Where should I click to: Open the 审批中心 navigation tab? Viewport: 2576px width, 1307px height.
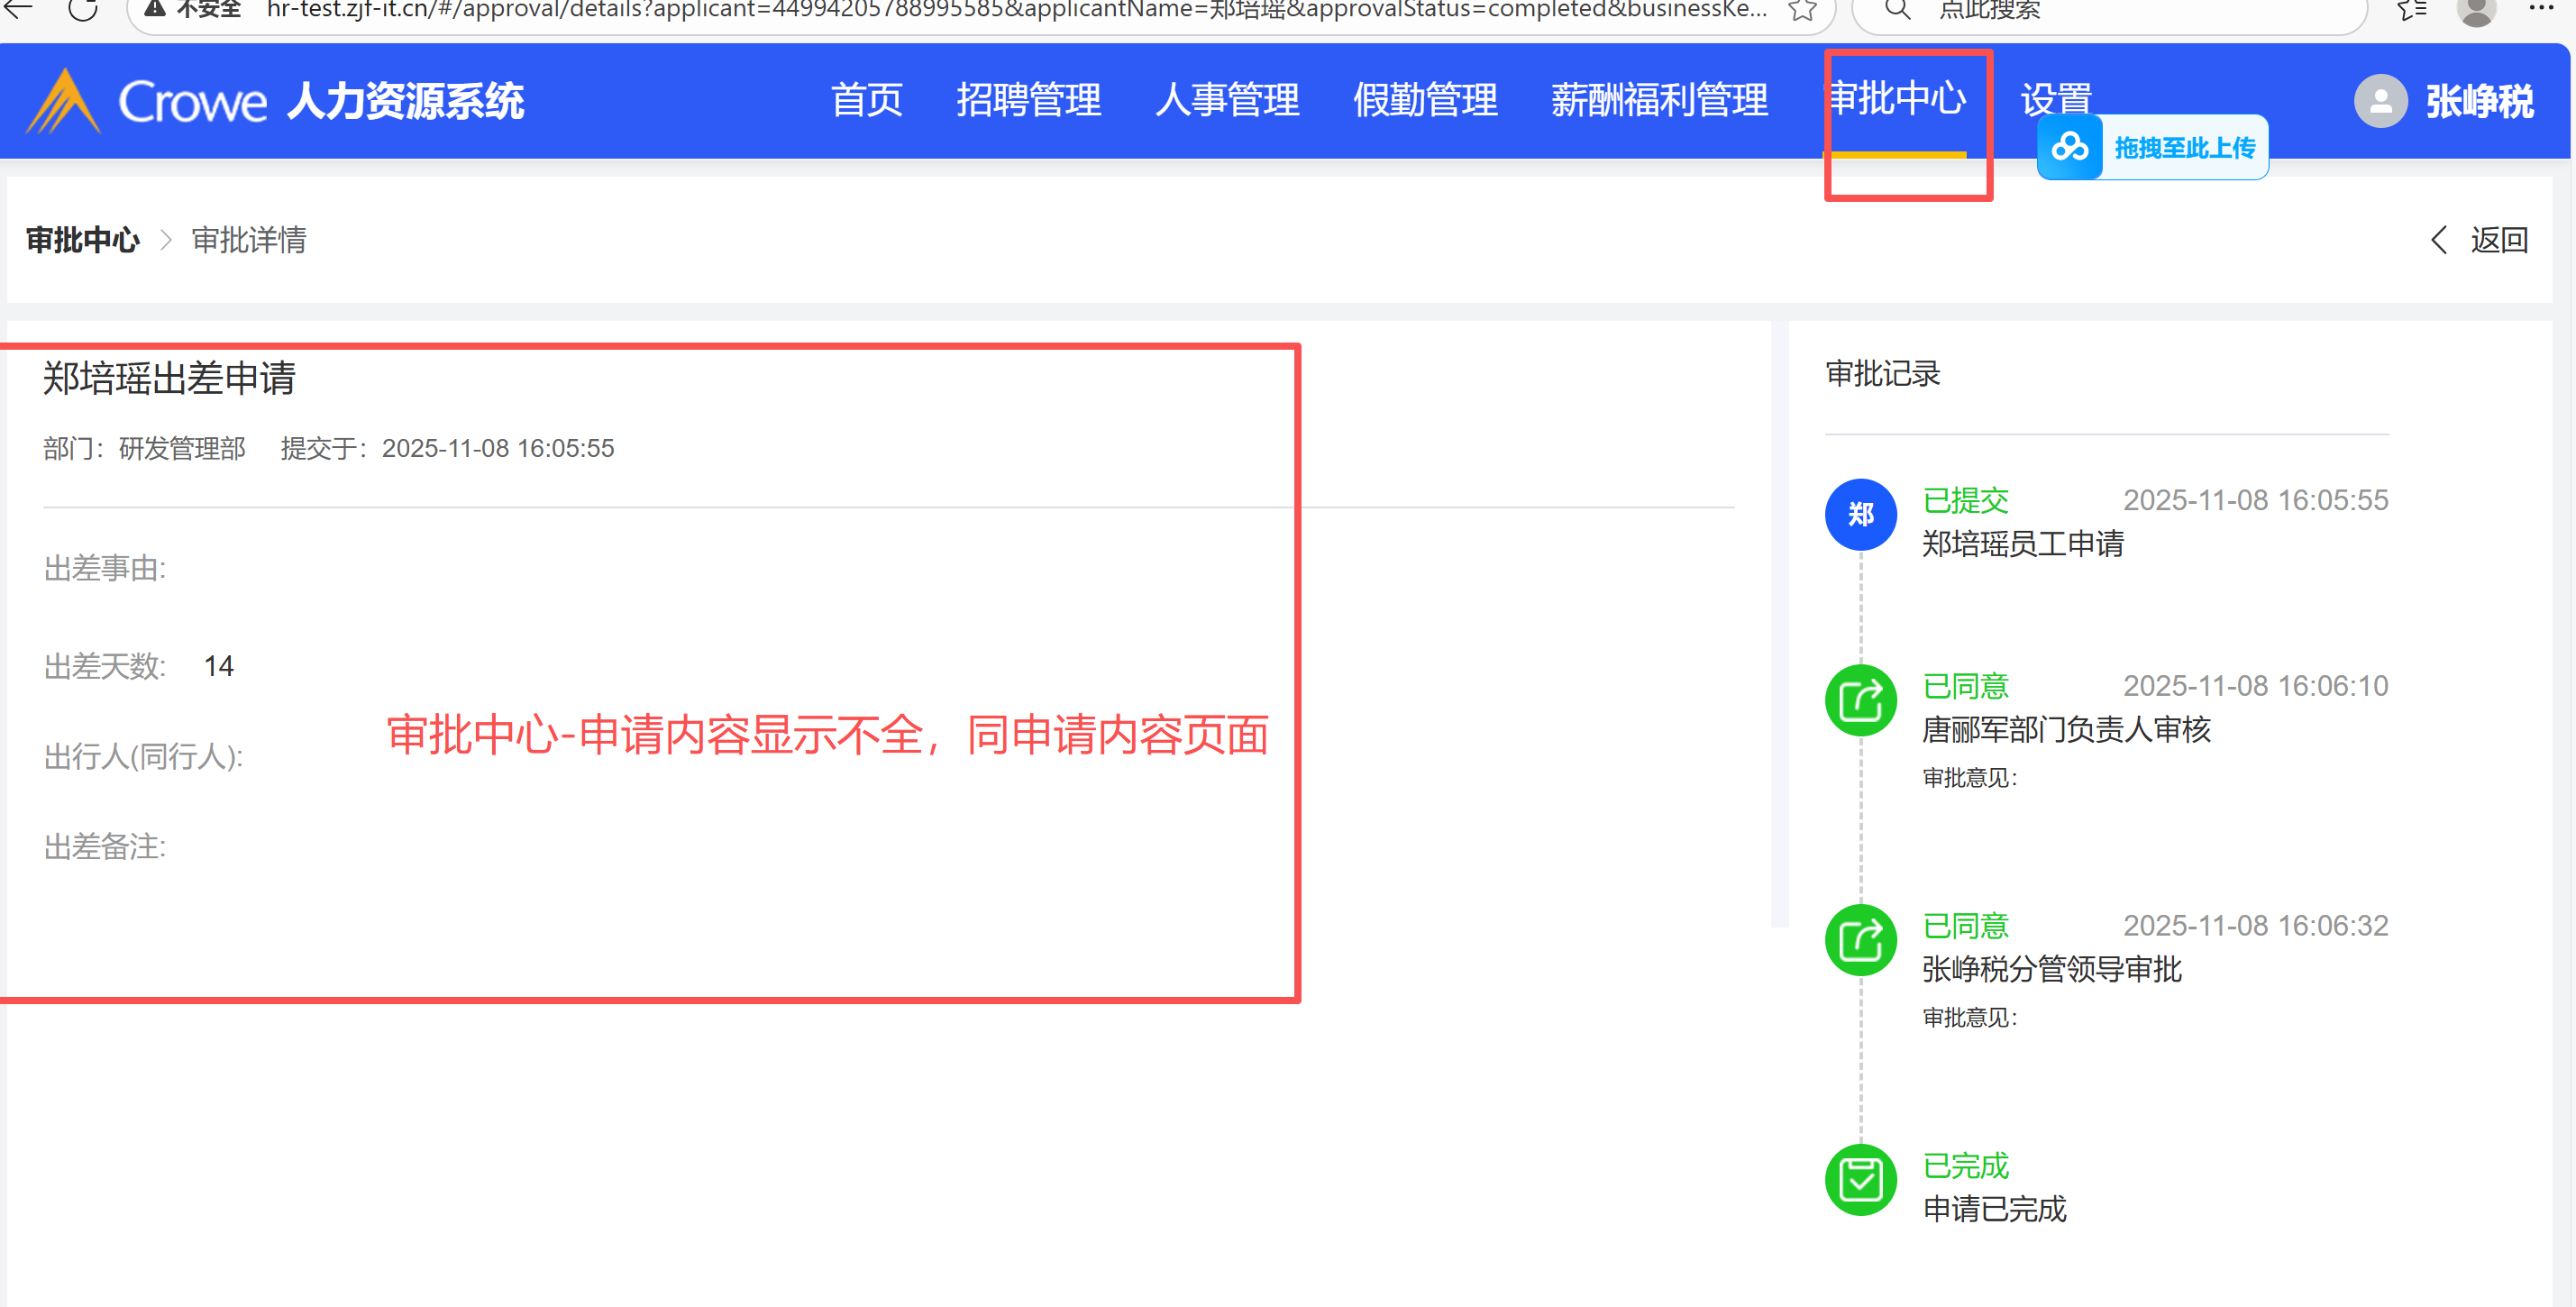tap(1897, 99)
